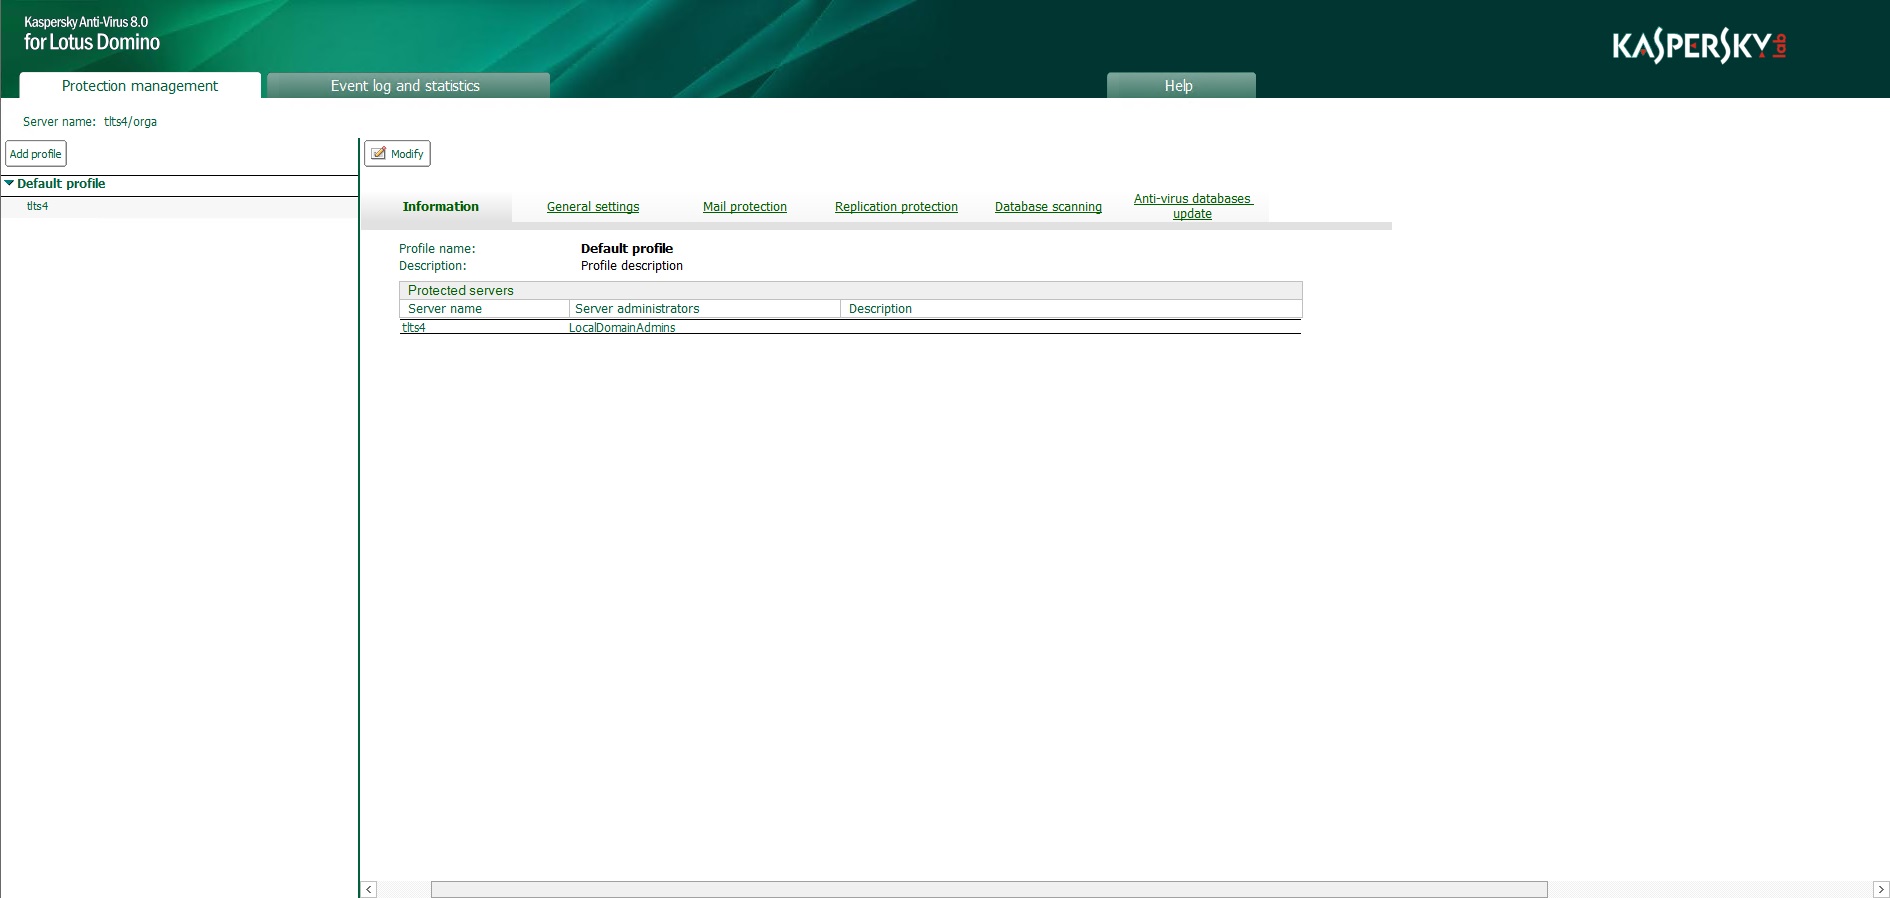Screen dimensions: 1890x898
Task: Open the Database scanning tab
Action: 1048,207
